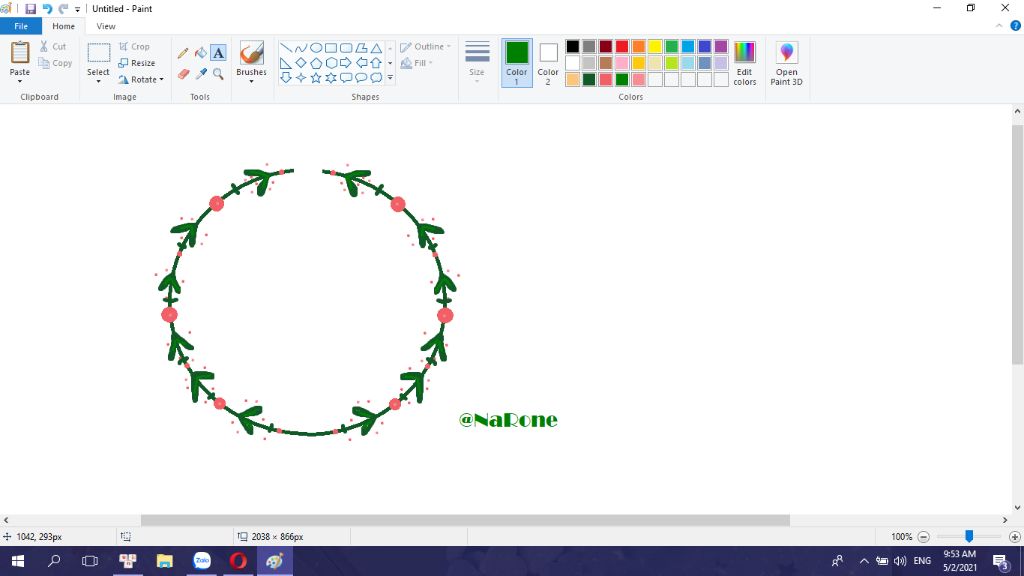Viewport: 1024px width, 576px height.
Task: Switch to the View tab
Action: pos(106,26)
